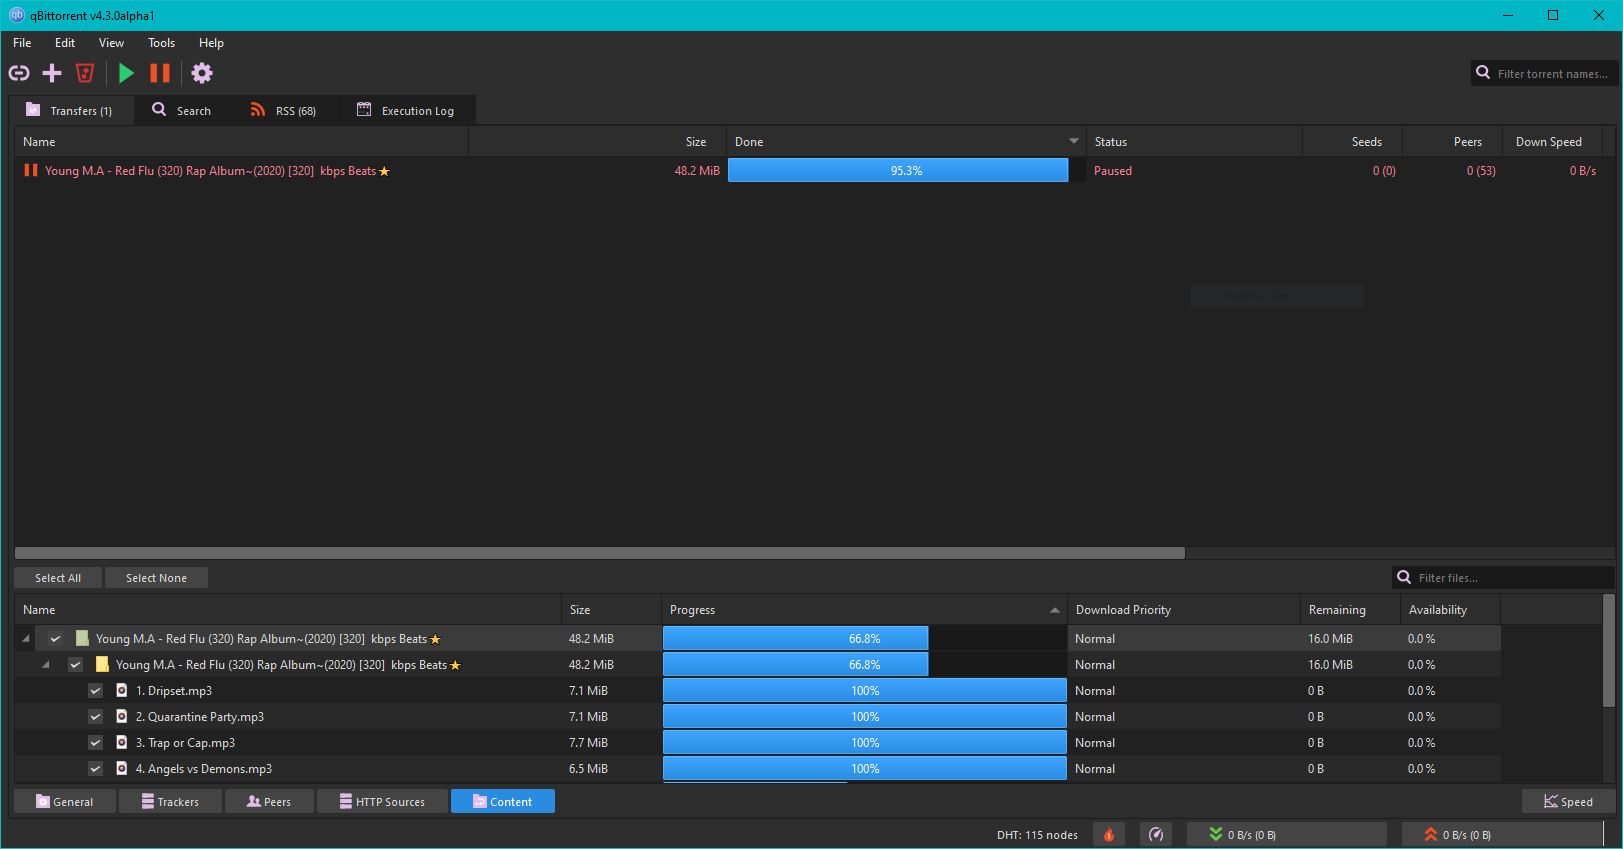Click the Add torrent file plus icon
Viewport: 1623px width, 849px height.
click(52, 73)
